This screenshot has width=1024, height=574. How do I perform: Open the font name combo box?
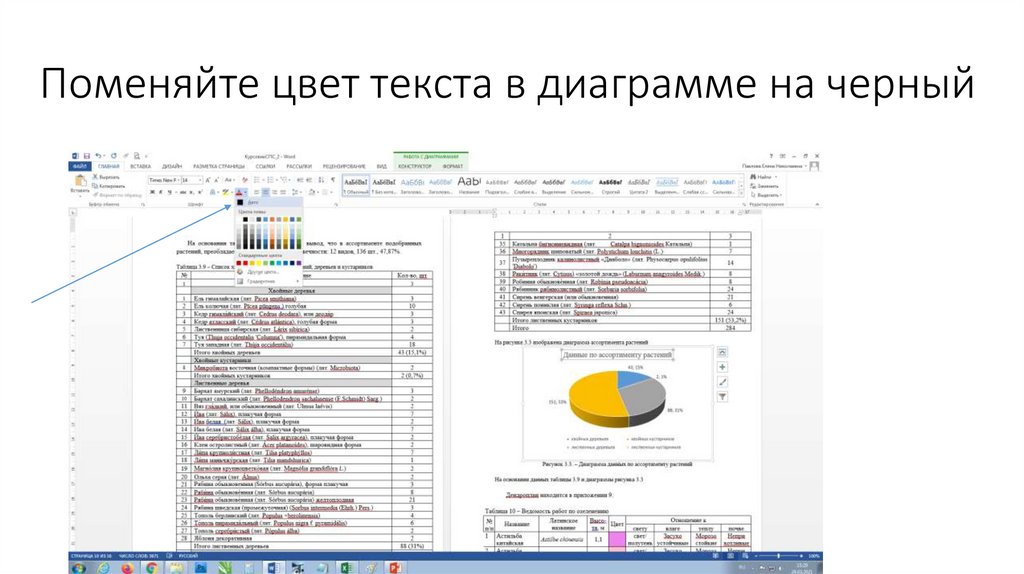165,180
